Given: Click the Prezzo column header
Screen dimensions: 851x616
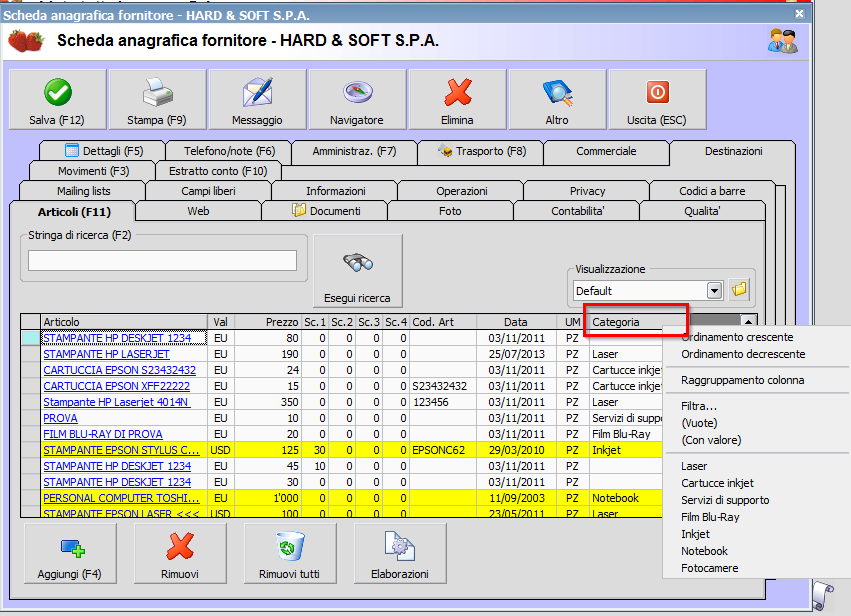Looking at the screenshot, I should pyautogui.click(x=268, y=322).
